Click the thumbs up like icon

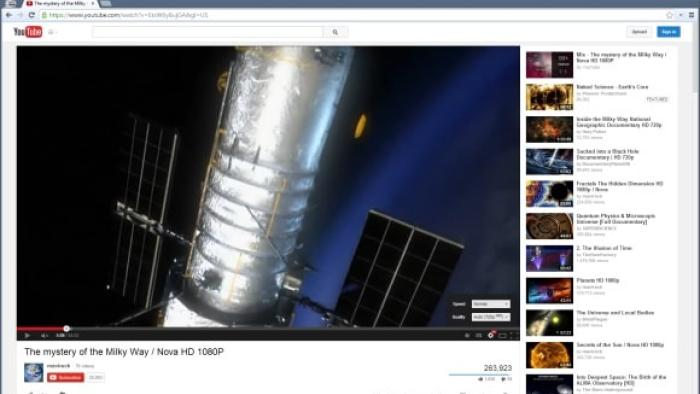coord(481,379)
